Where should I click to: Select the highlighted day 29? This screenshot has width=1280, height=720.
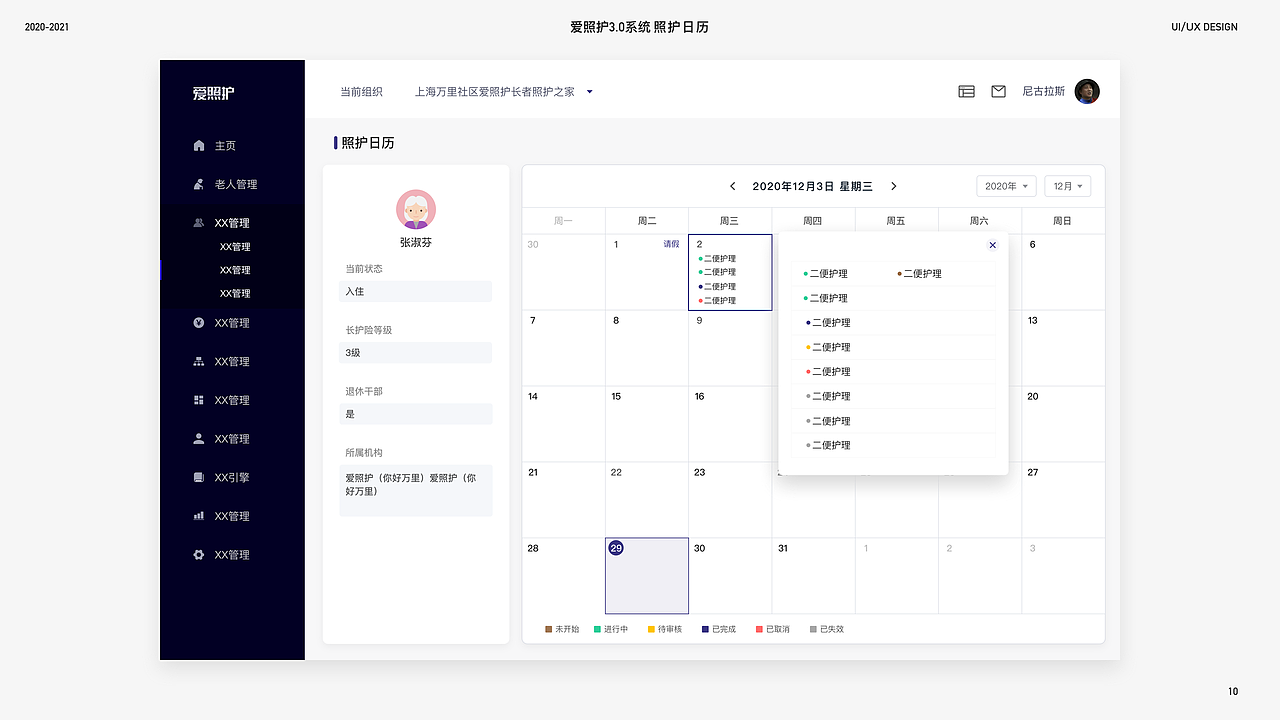[x=647, y=576]
